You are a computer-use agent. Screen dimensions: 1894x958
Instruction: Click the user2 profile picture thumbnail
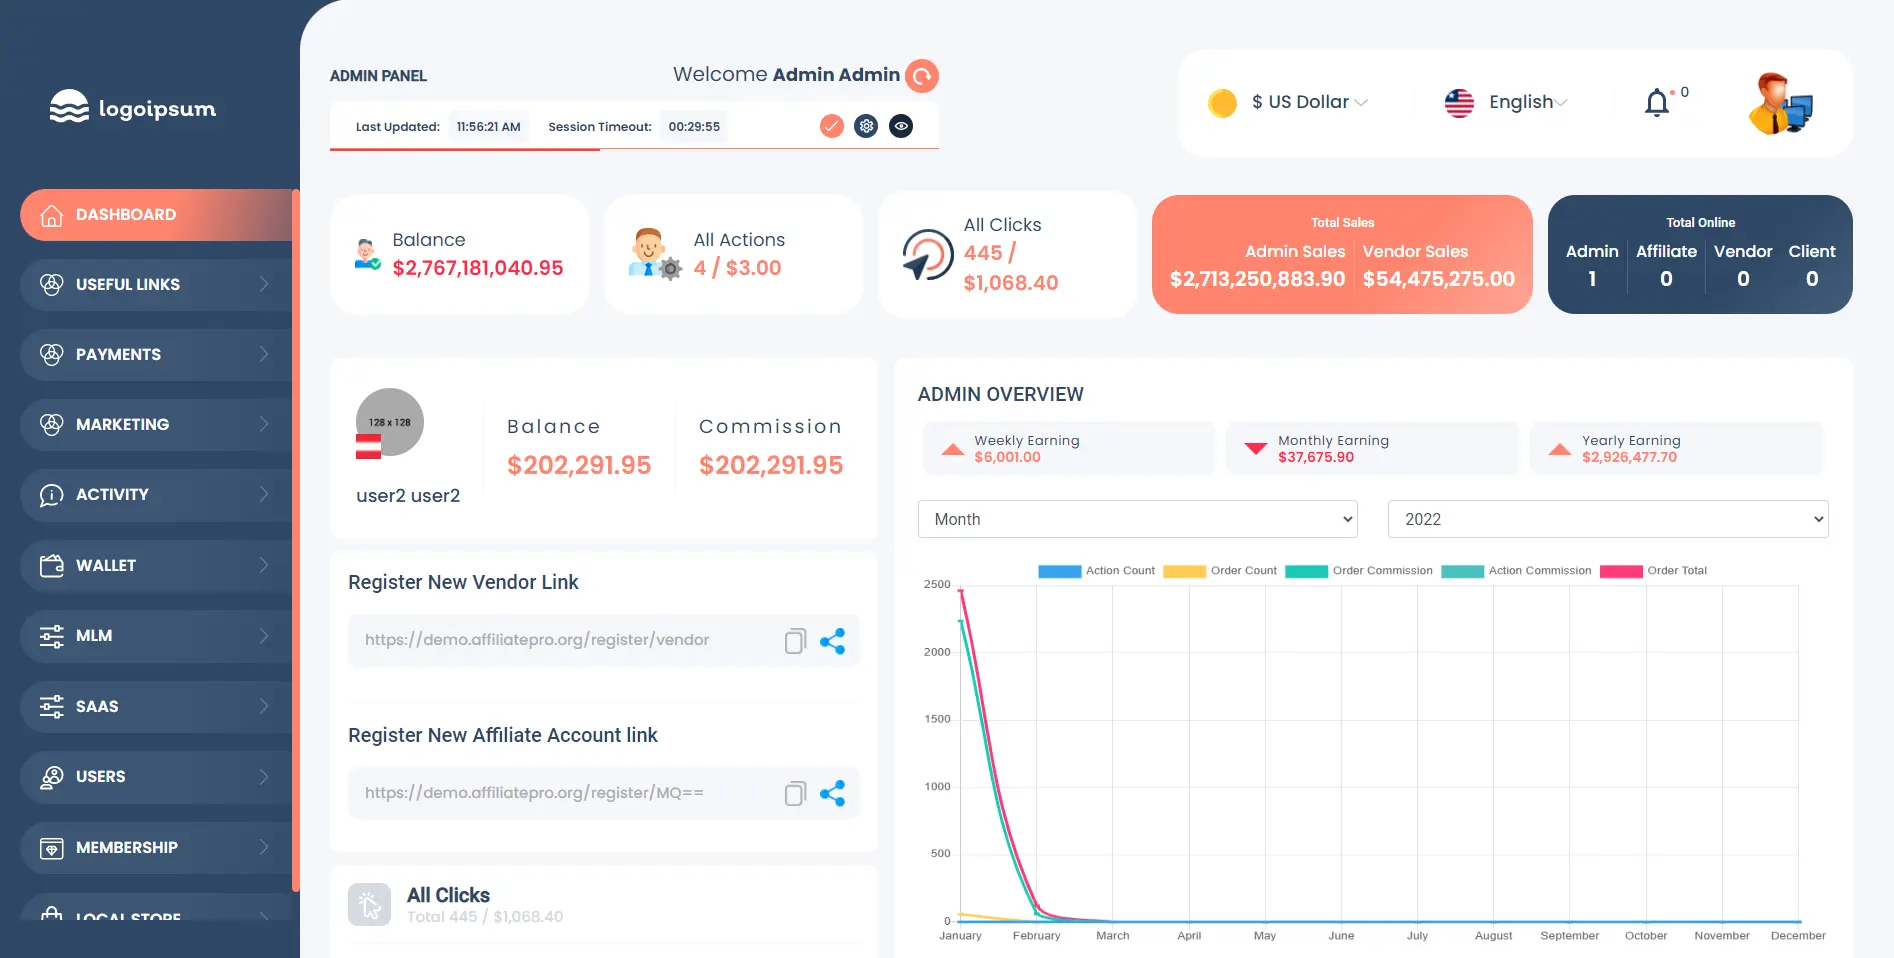(390, 423)
